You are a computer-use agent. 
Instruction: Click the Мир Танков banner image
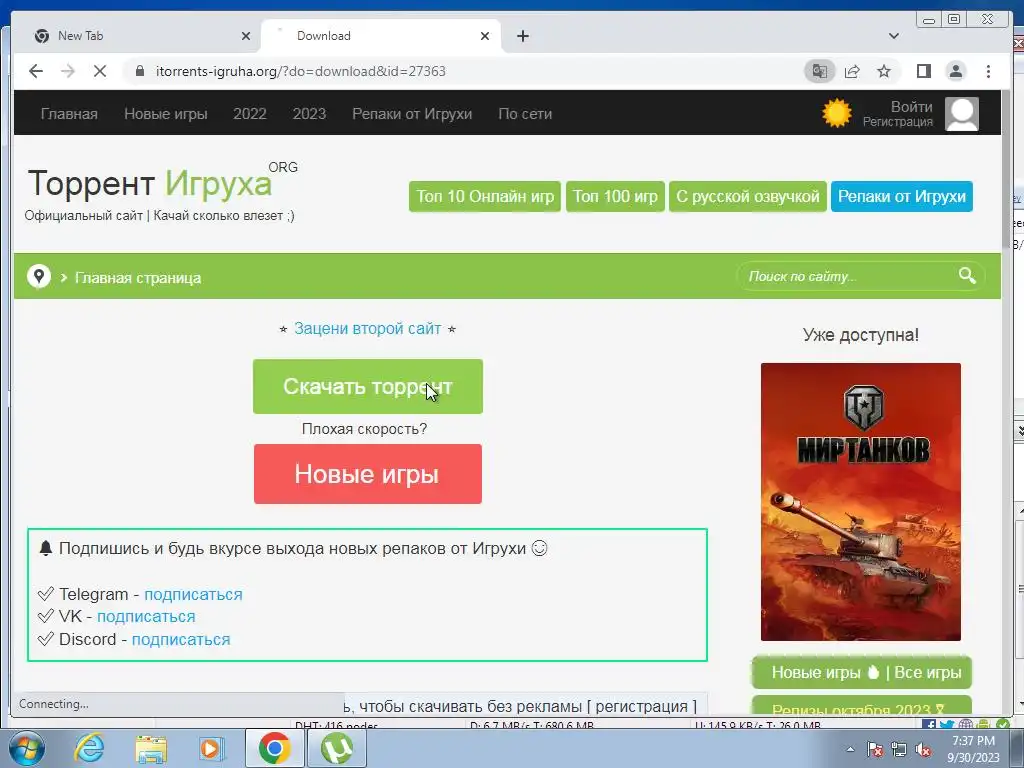pyautogui.click(x=861, y=502)
